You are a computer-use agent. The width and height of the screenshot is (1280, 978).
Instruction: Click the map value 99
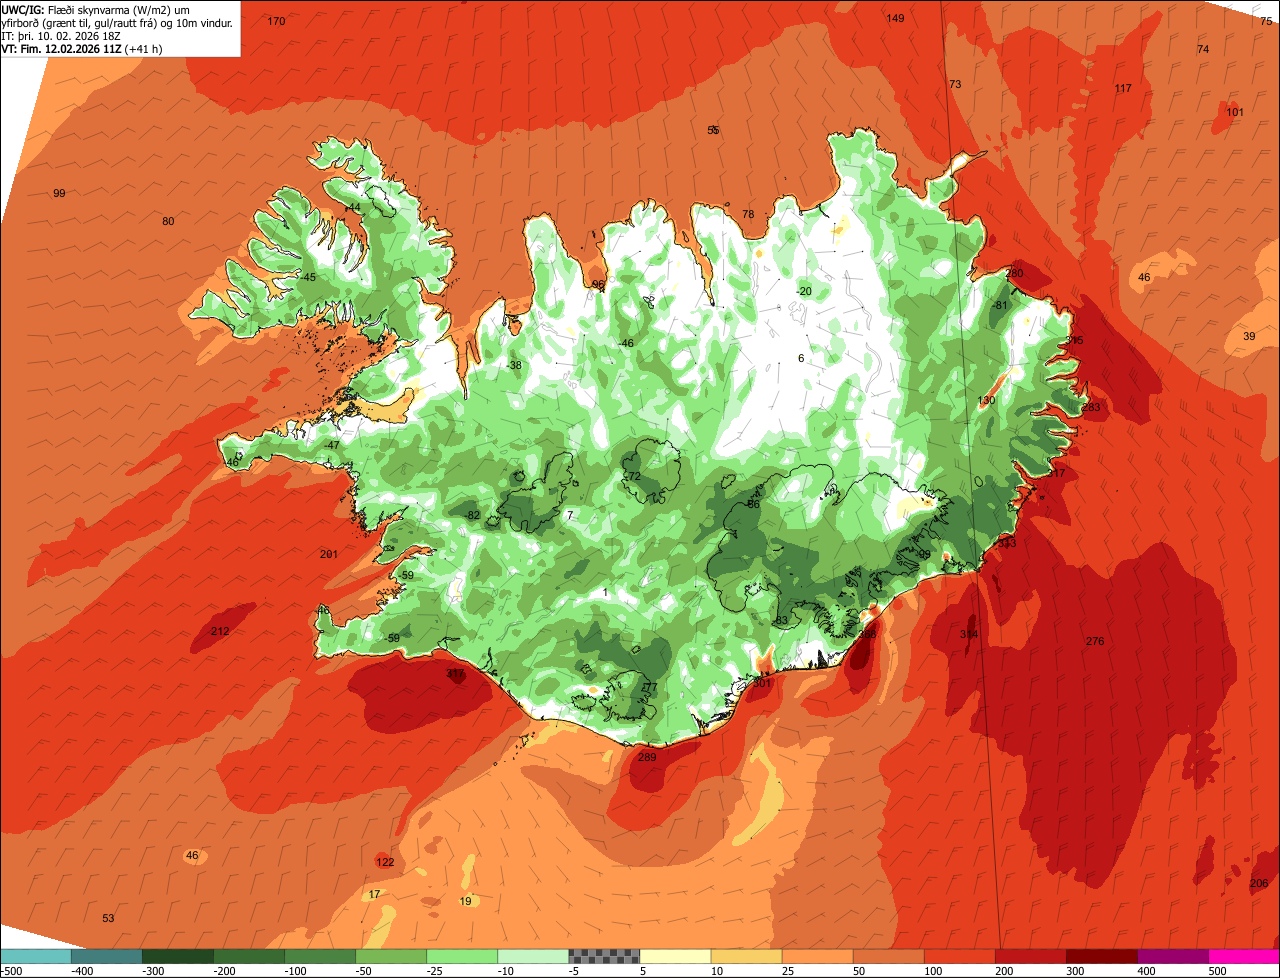59,193
